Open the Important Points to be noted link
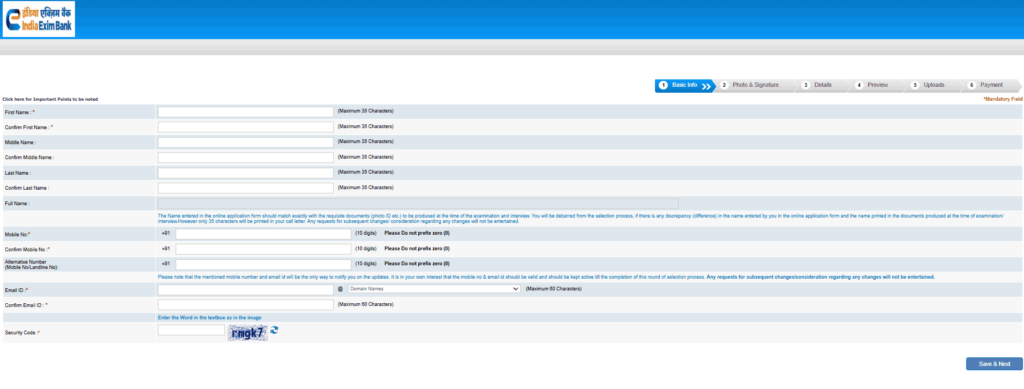The height and width of the screenshot is (389, 1024). coord(50,99)
